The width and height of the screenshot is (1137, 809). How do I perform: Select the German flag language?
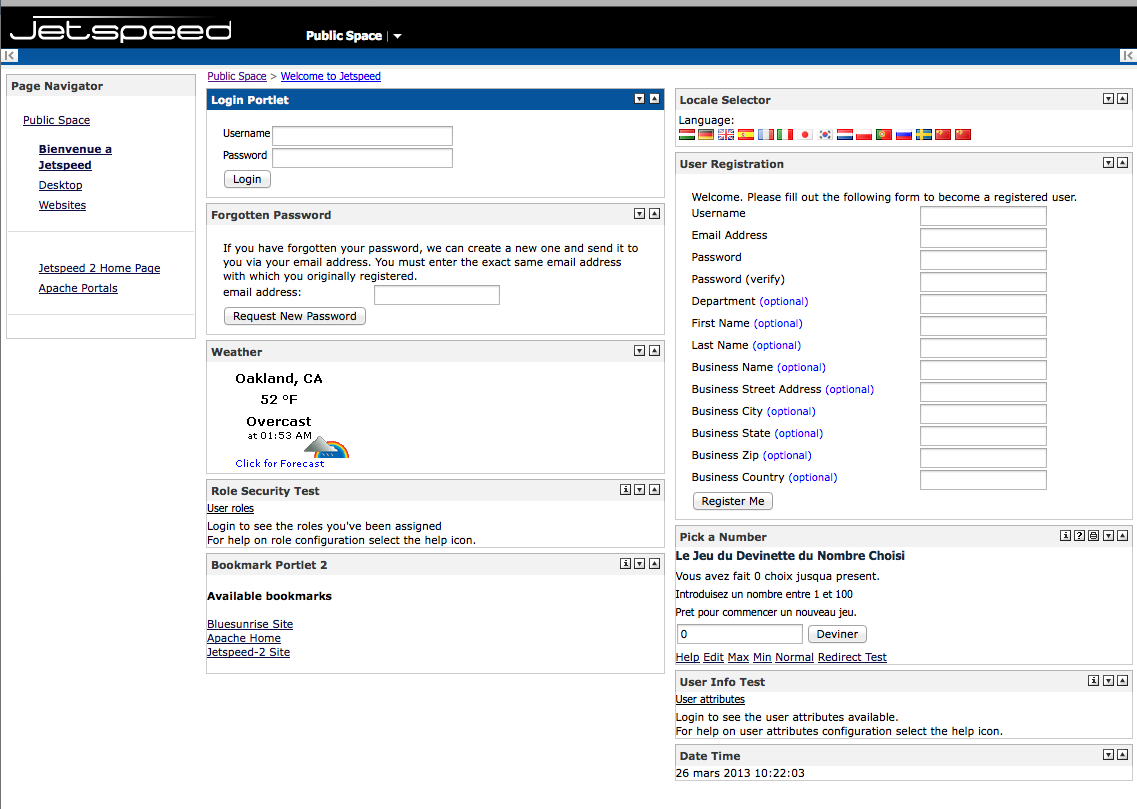[706, 135]
